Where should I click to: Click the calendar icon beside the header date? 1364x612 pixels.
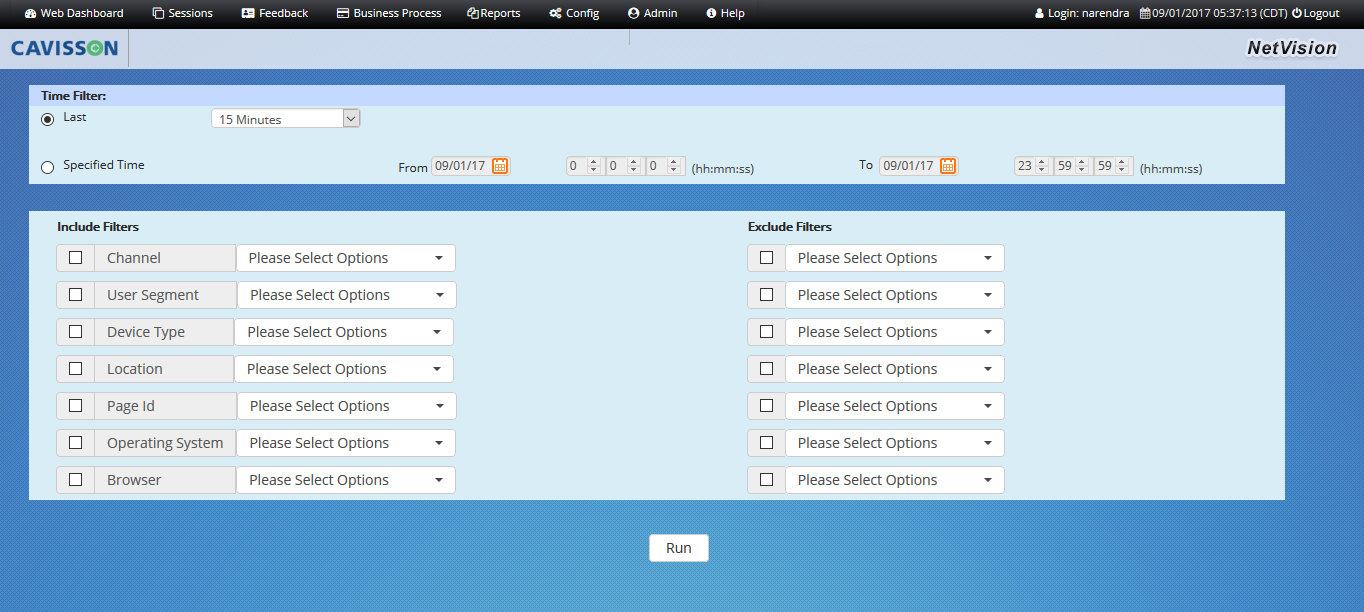tap(1145, 13)
